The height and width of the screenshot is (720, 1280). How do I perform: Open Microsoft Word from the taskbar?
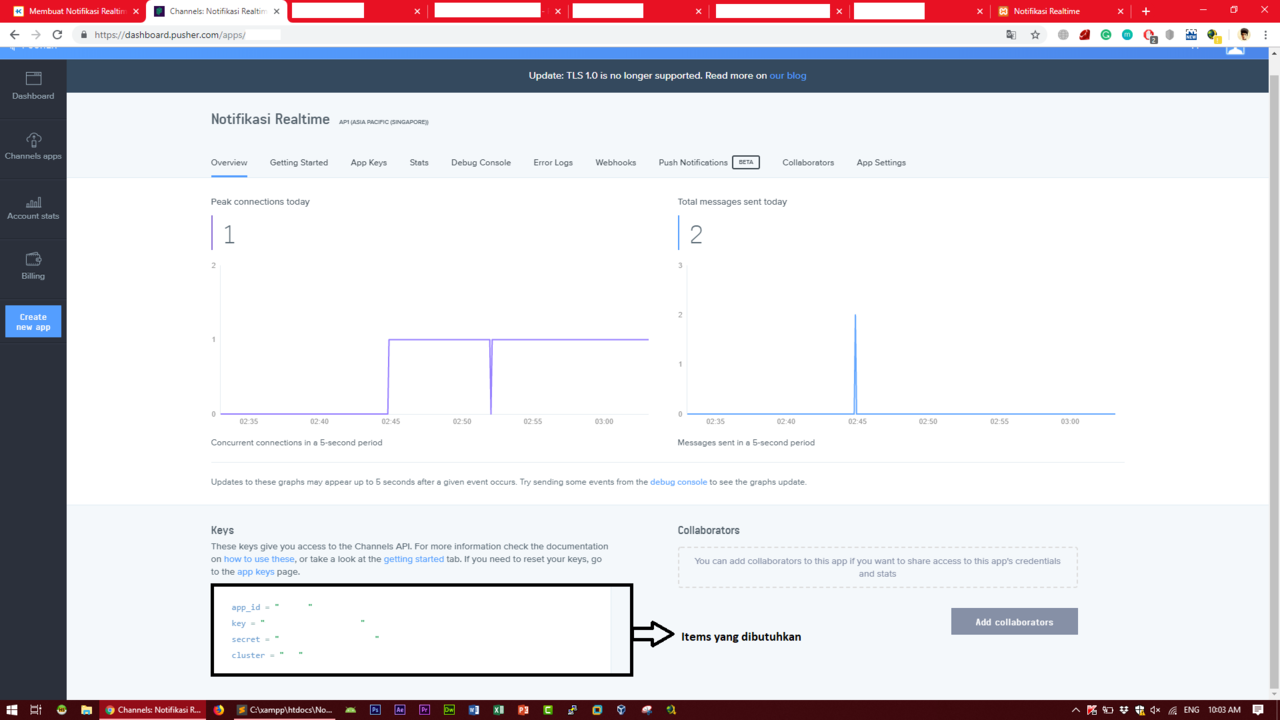coord(474,710)
